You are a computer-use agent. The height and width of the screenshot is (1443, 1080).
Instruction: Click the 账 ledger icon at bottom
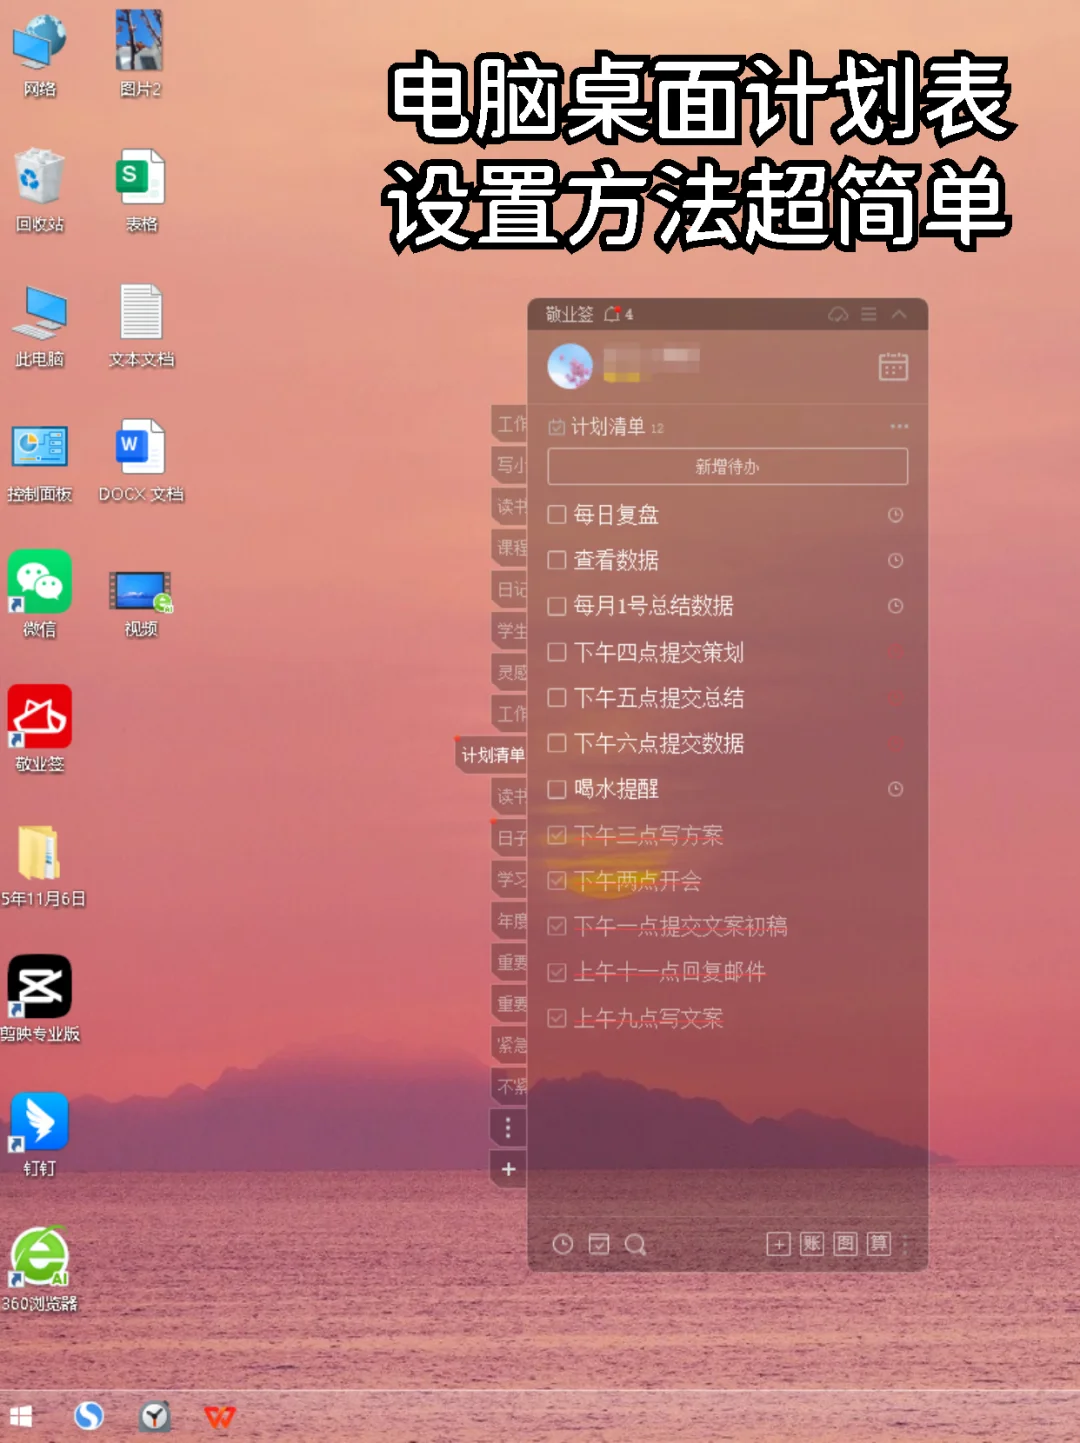click(812, 1245)
